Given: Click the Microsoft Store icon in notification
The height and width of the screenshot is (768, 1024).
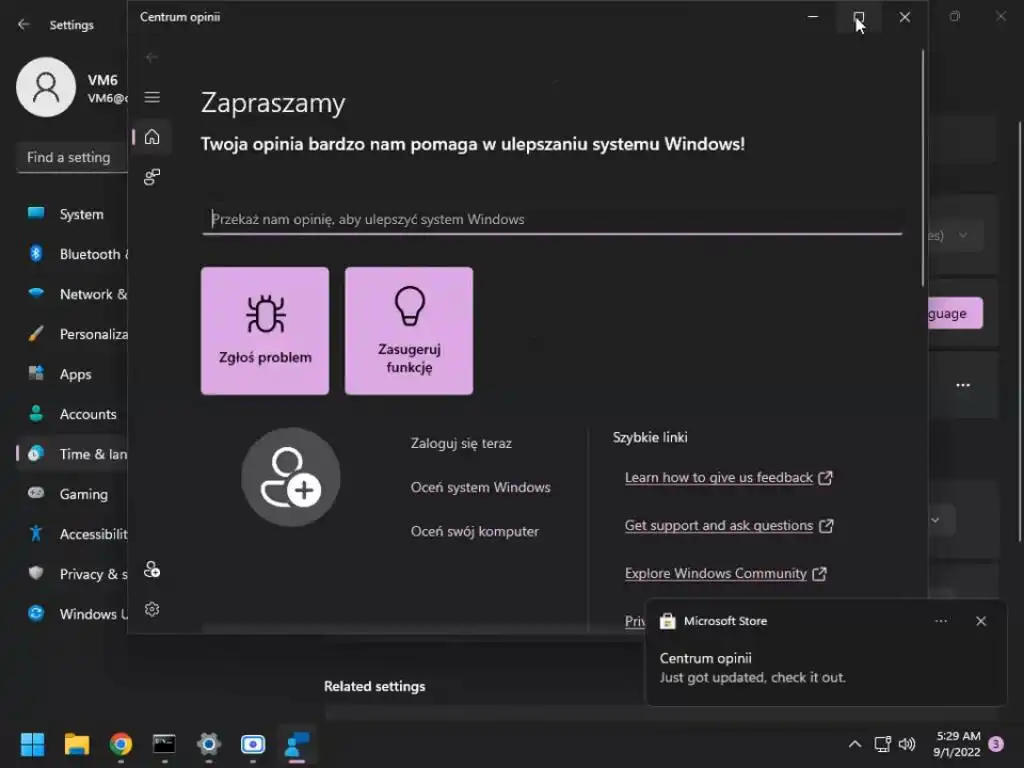Looking at the screenshot, I should click(x=667, y=621).
